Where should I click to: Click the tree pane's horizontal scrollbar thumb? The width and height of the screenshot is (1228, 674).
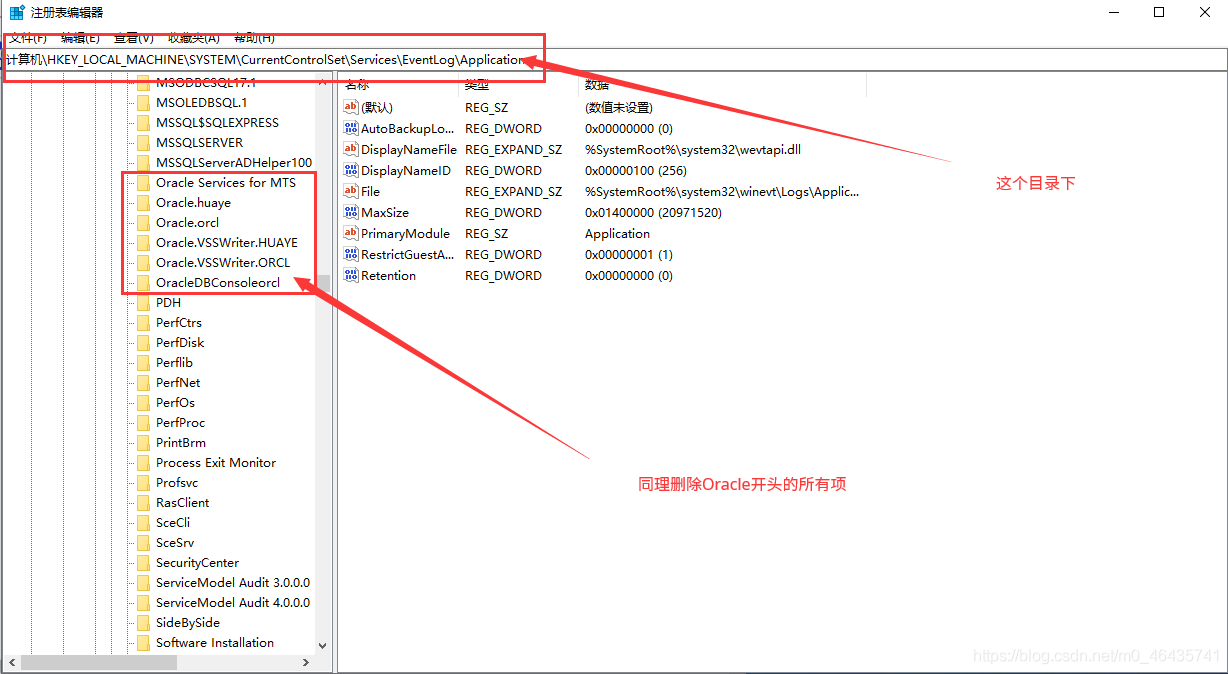pyautogui.click(x=99, y=663)
